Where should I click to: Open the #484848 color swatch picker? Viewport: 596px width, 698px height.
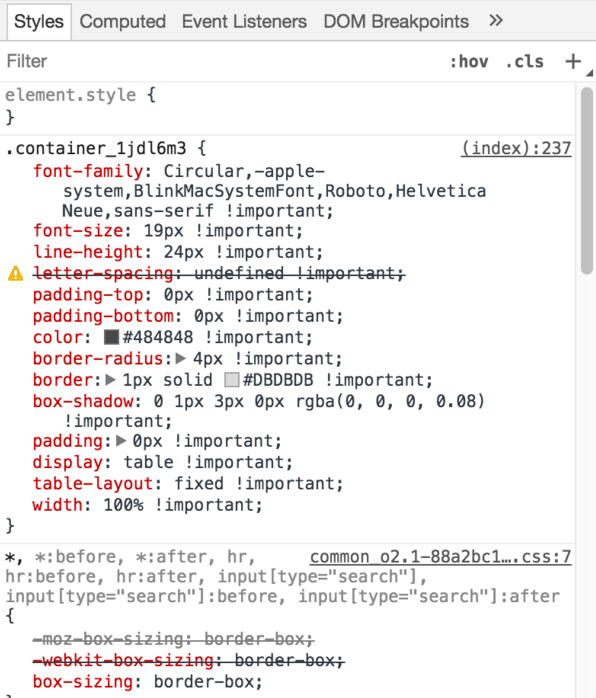click(111, 337)
